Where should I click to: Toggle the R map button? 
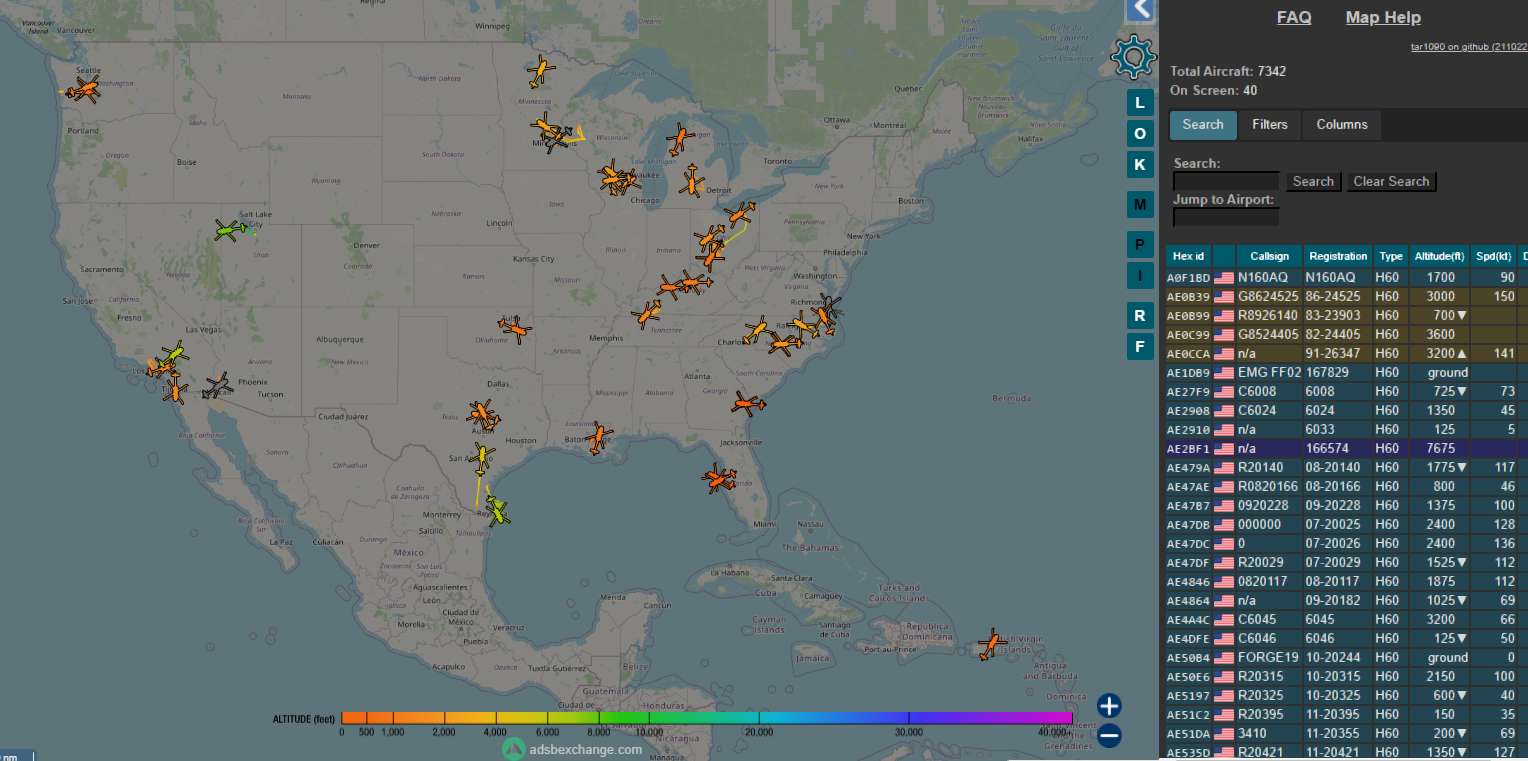click(x=1139, y=316)
